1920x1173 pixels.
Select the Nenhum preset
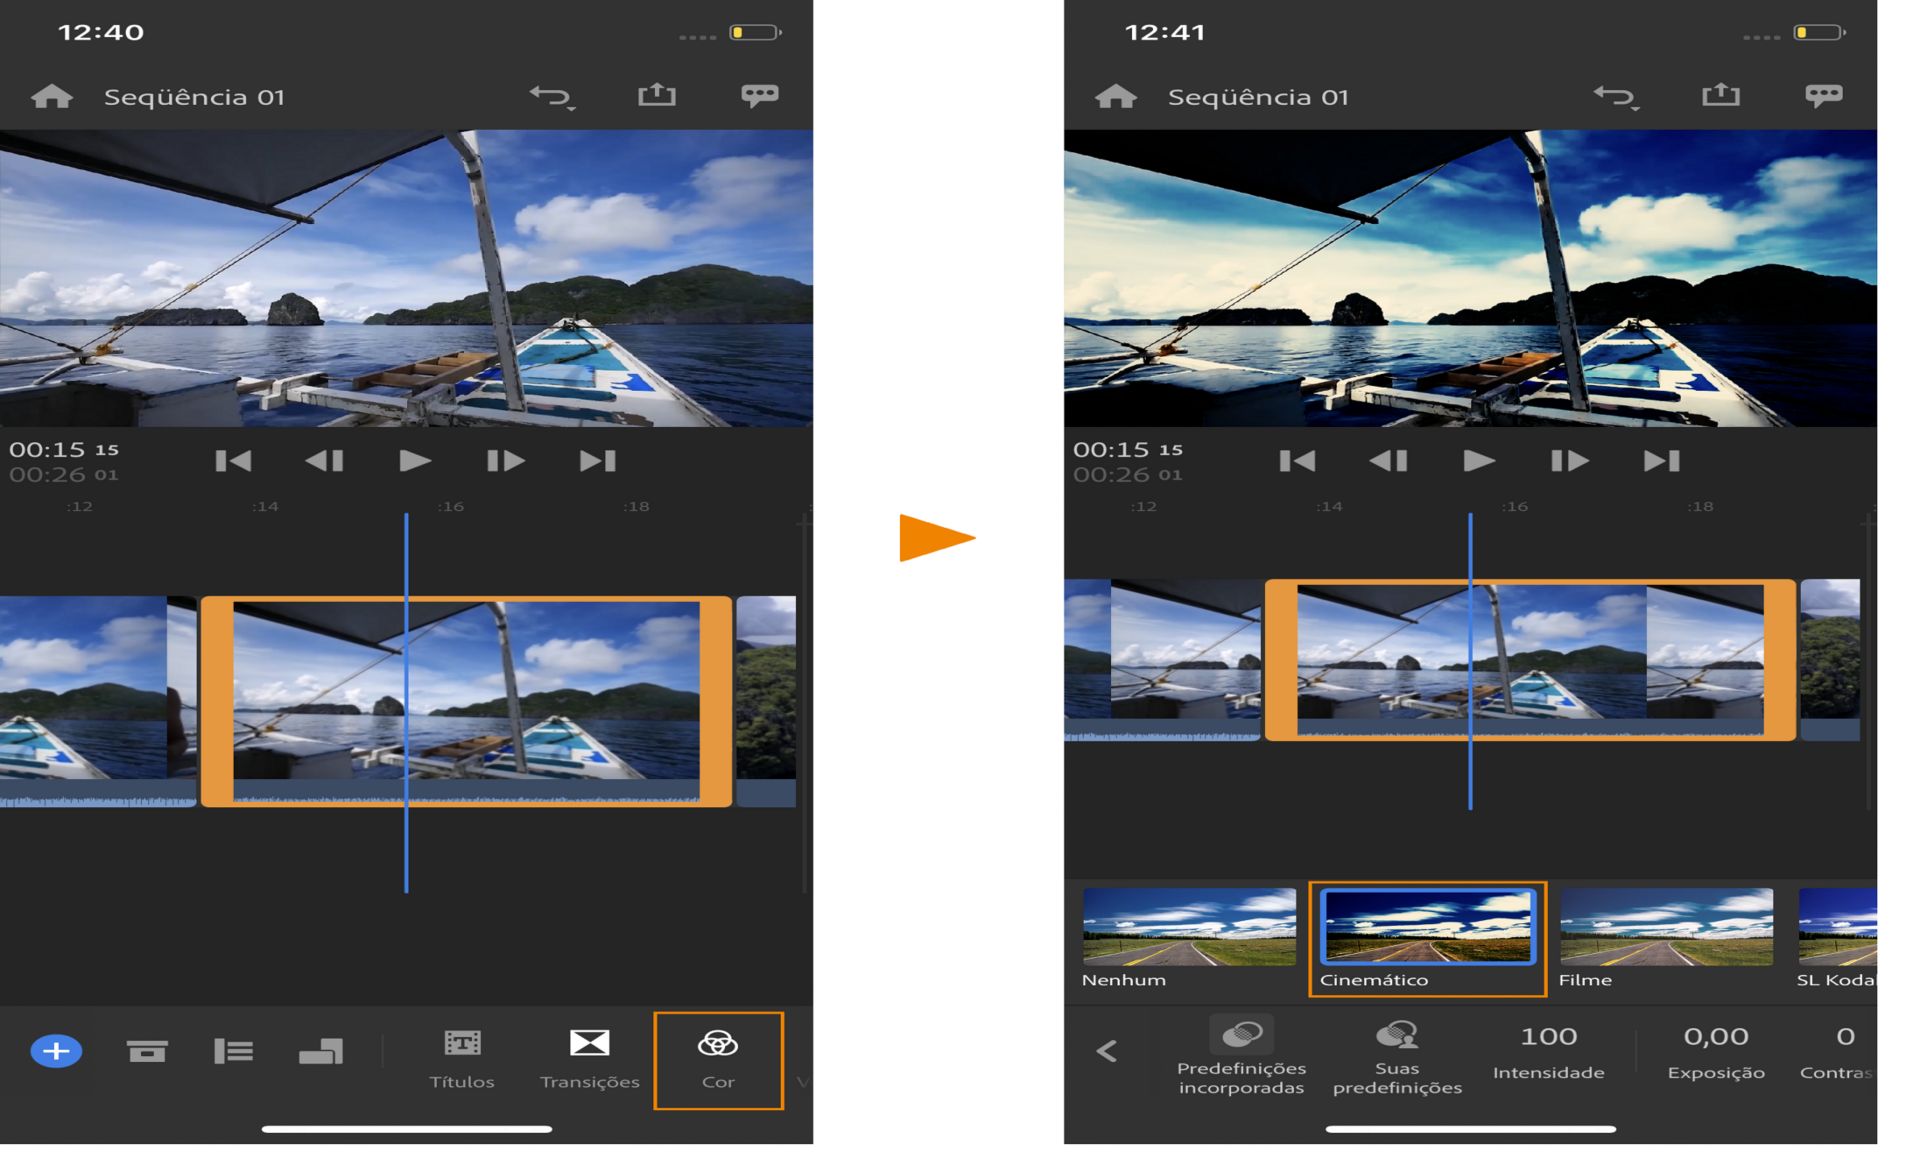[1188, 928]
